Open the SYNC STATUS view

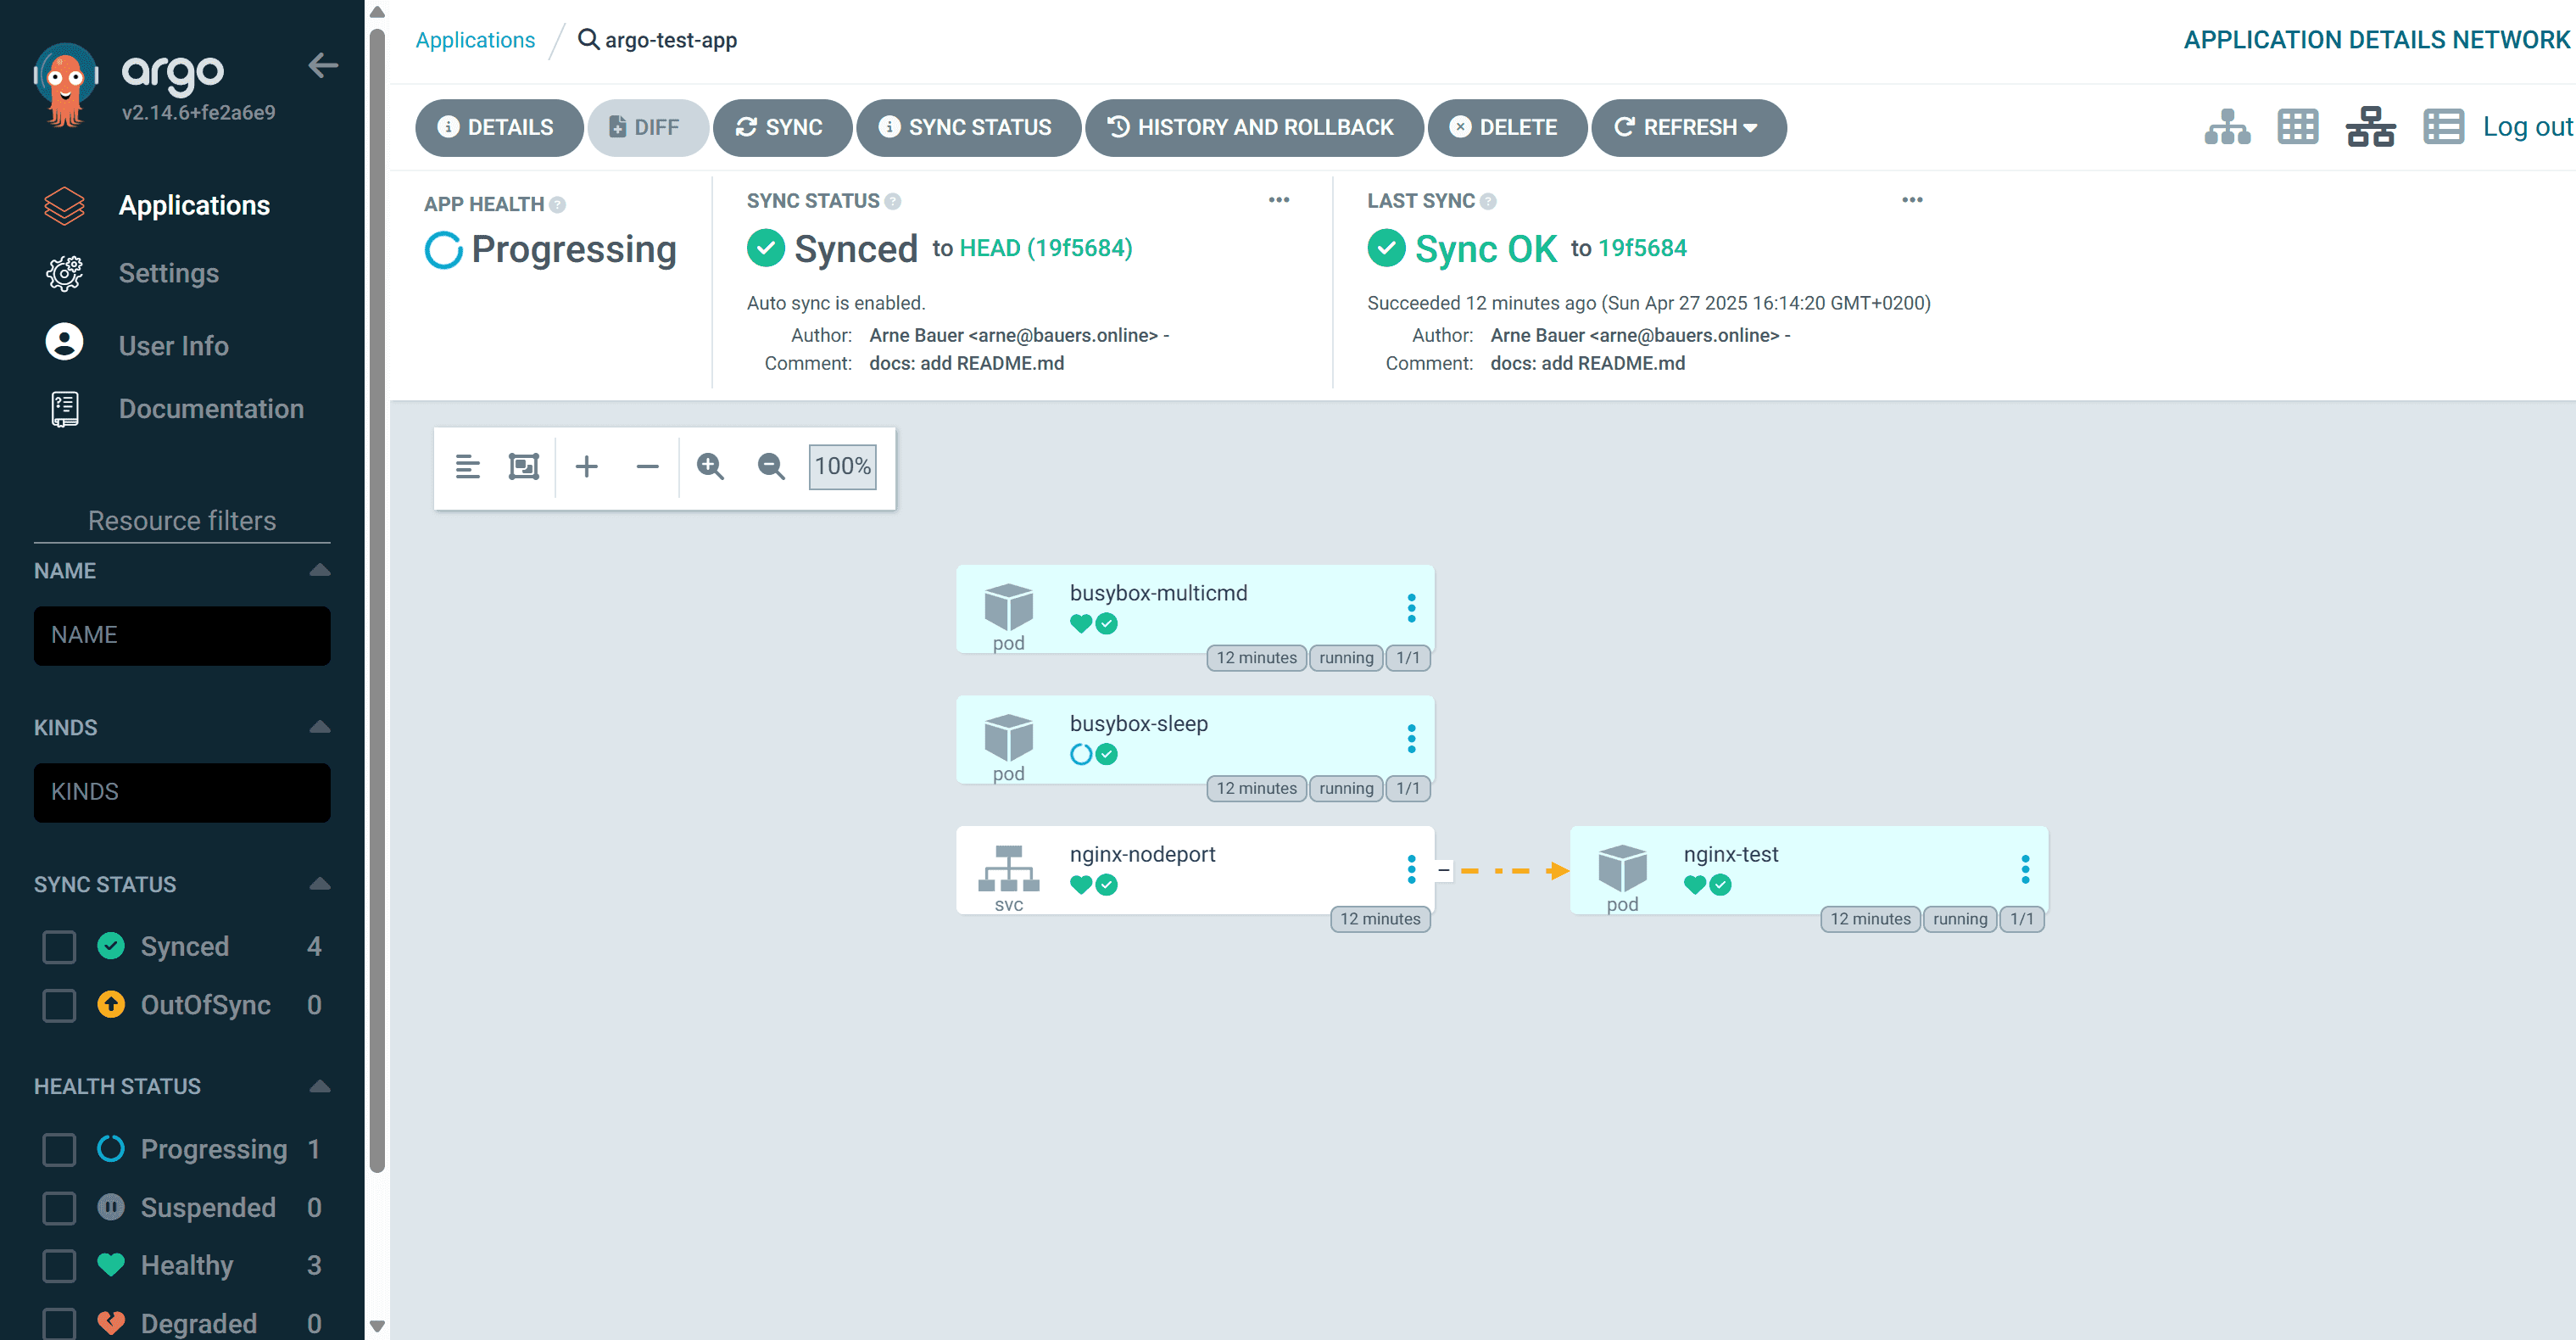point(967,127)
